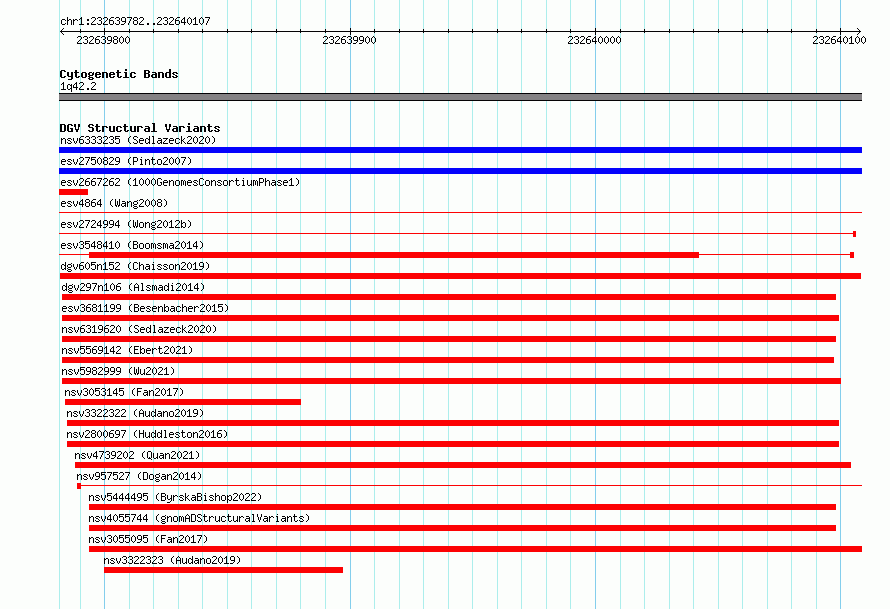Open variant nsv957527 (Dogan2014) label

139,476
